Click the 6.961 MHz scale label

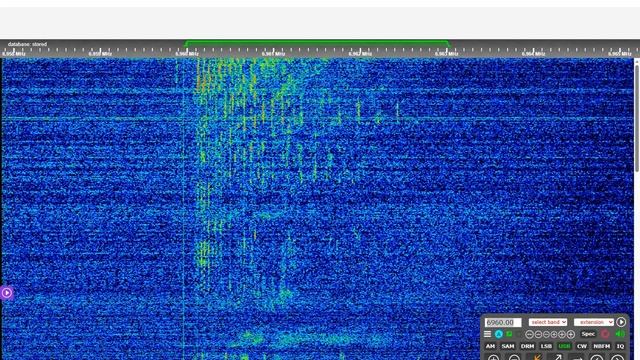(x=273, y=53)
